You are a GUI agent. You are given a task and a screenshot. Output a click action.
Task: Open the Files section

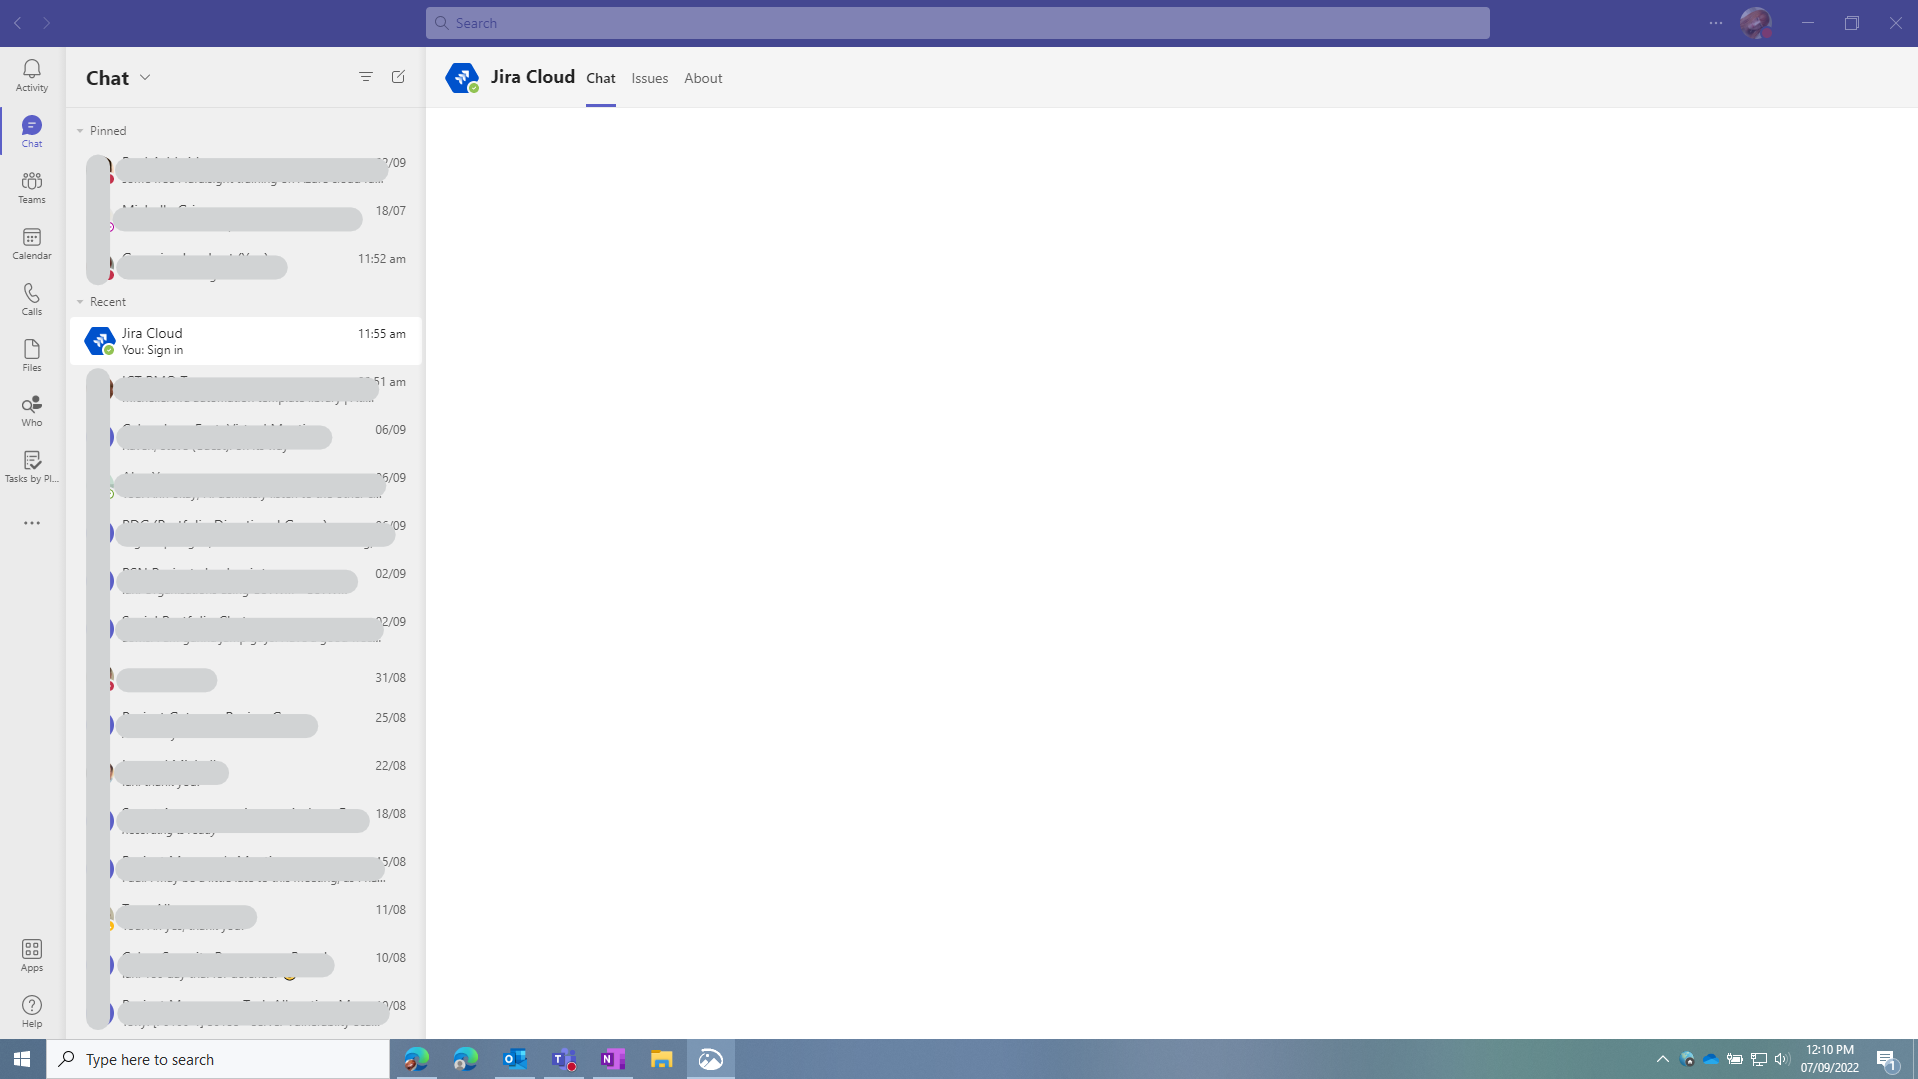coord(32,355)
